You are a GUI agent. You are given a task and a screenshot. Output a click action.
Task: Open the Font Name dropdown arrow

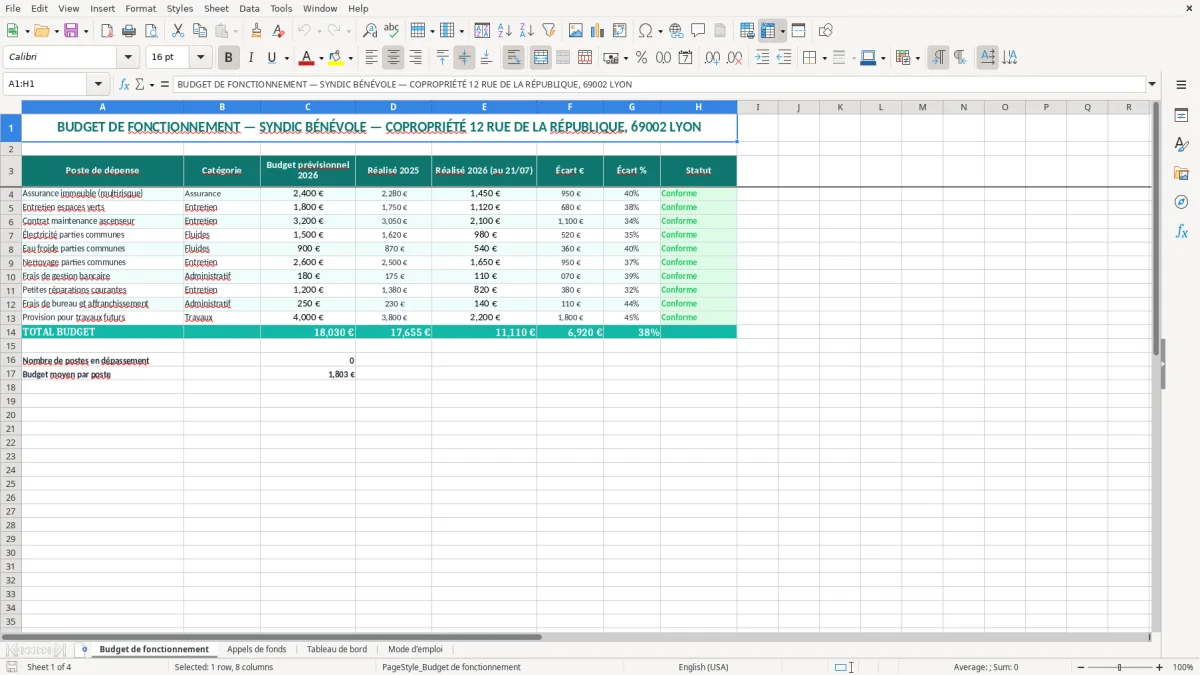[x=128, y=58]
